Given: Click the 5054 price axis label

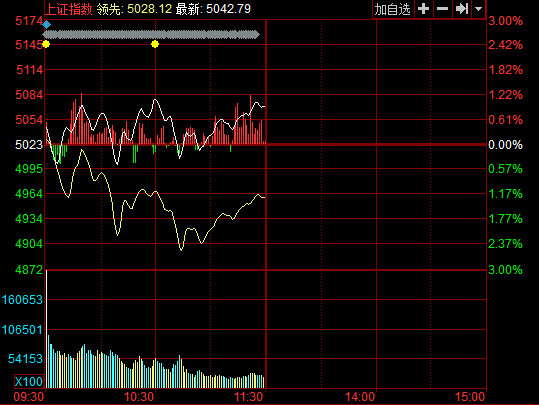Looking at the screenshot, I should [29, 120].
